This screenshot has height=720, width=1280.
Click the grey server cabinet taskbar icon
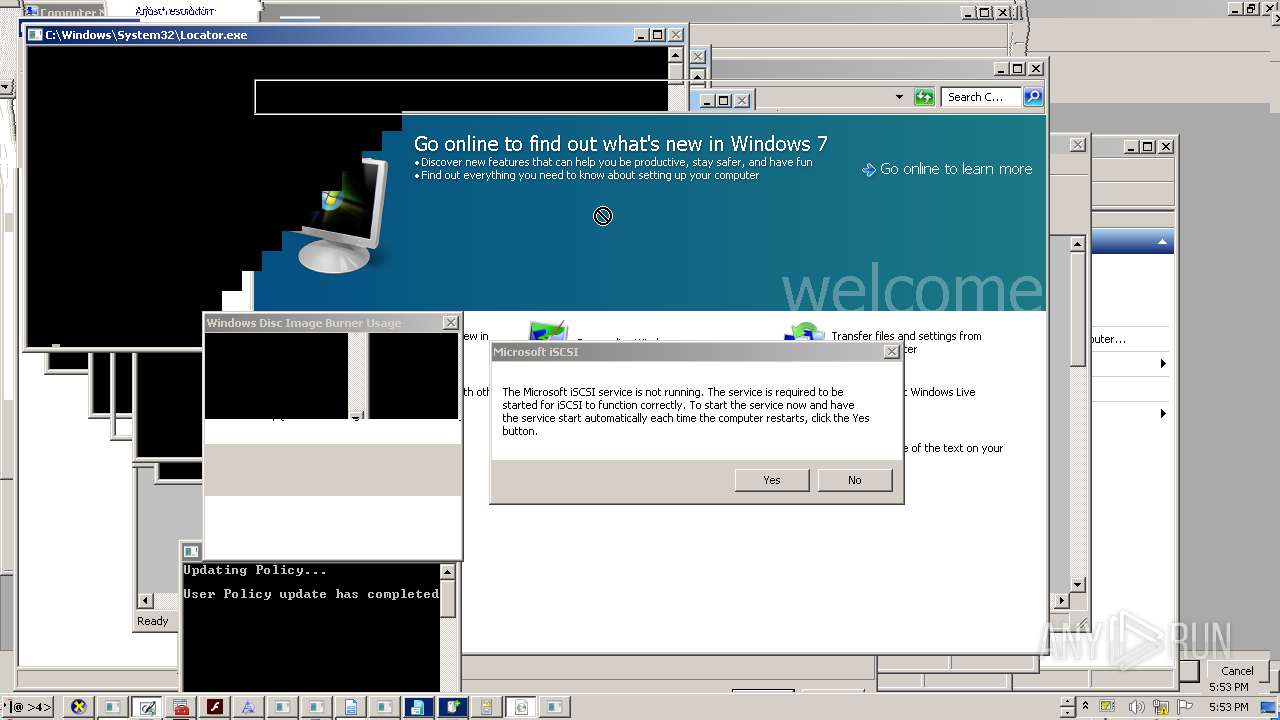point(486,707)
